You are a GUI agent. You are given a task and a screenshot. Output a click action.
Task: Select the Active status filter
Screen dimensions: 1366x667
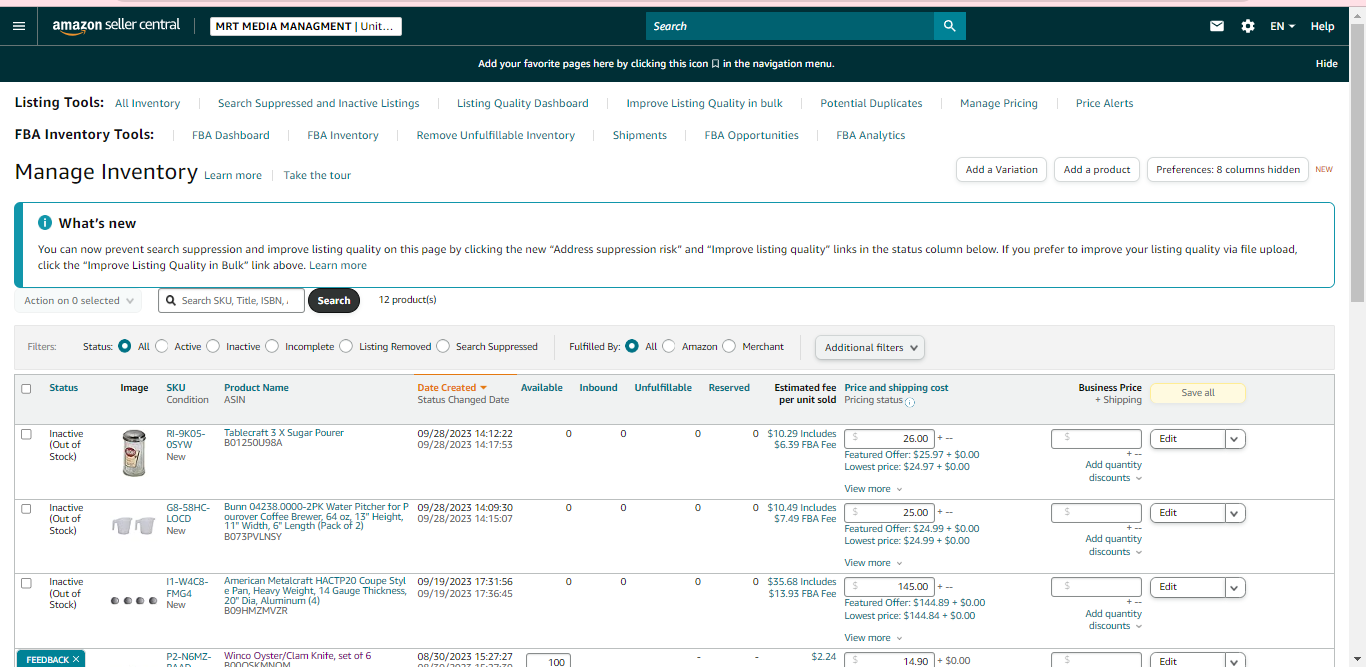(x=162, y=346)
